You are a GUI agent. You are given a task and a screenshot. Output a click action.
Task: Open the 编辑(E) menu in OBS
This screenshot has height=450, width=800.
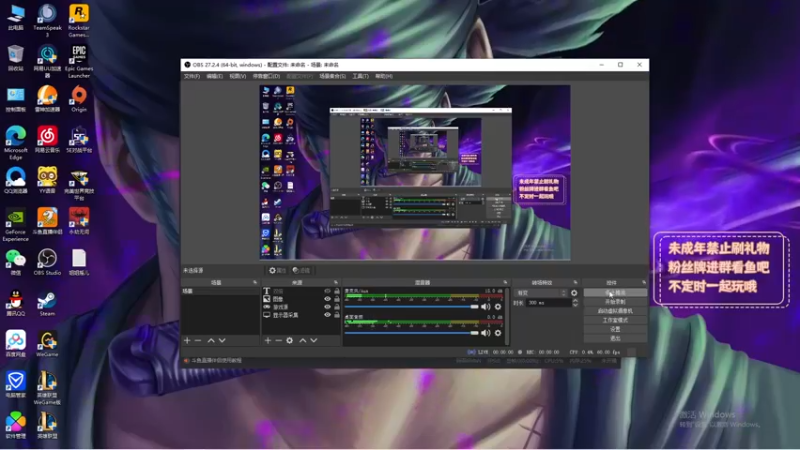tap(214, 76)
